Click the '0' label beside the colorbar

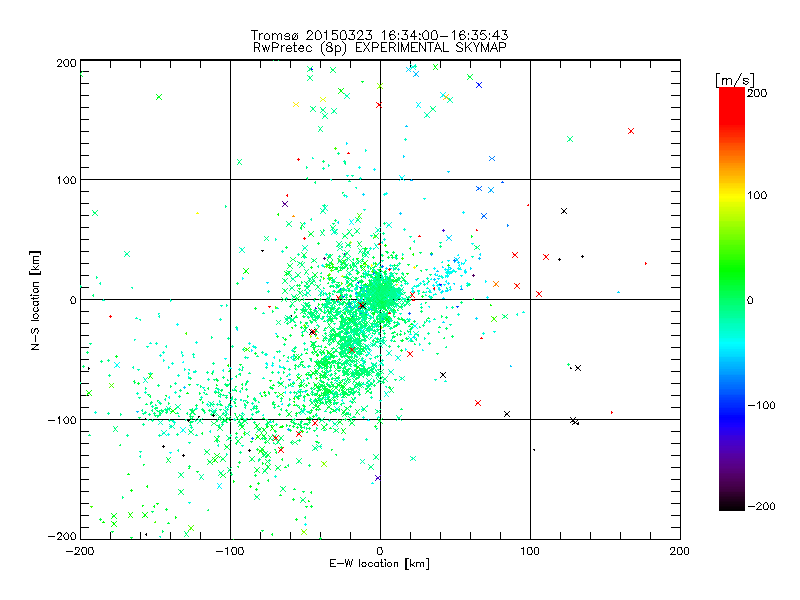tap(751, 300)
